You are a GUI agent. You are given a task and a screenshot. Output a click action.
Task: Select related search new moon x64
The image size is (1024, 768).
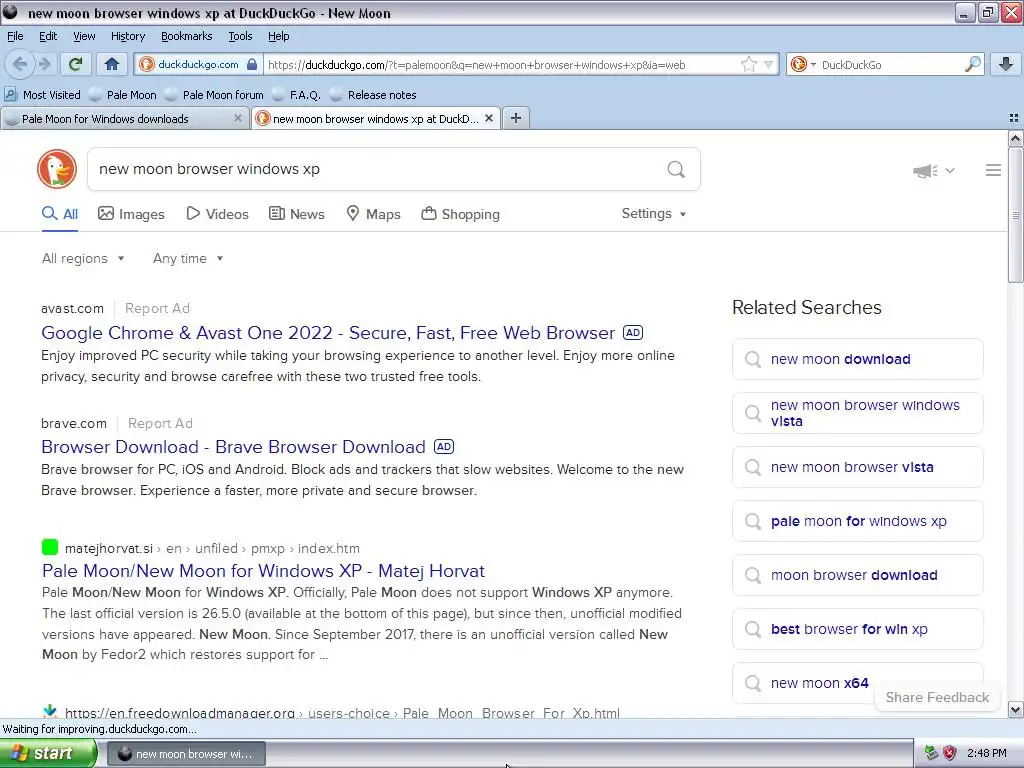(x=820, y=683)
